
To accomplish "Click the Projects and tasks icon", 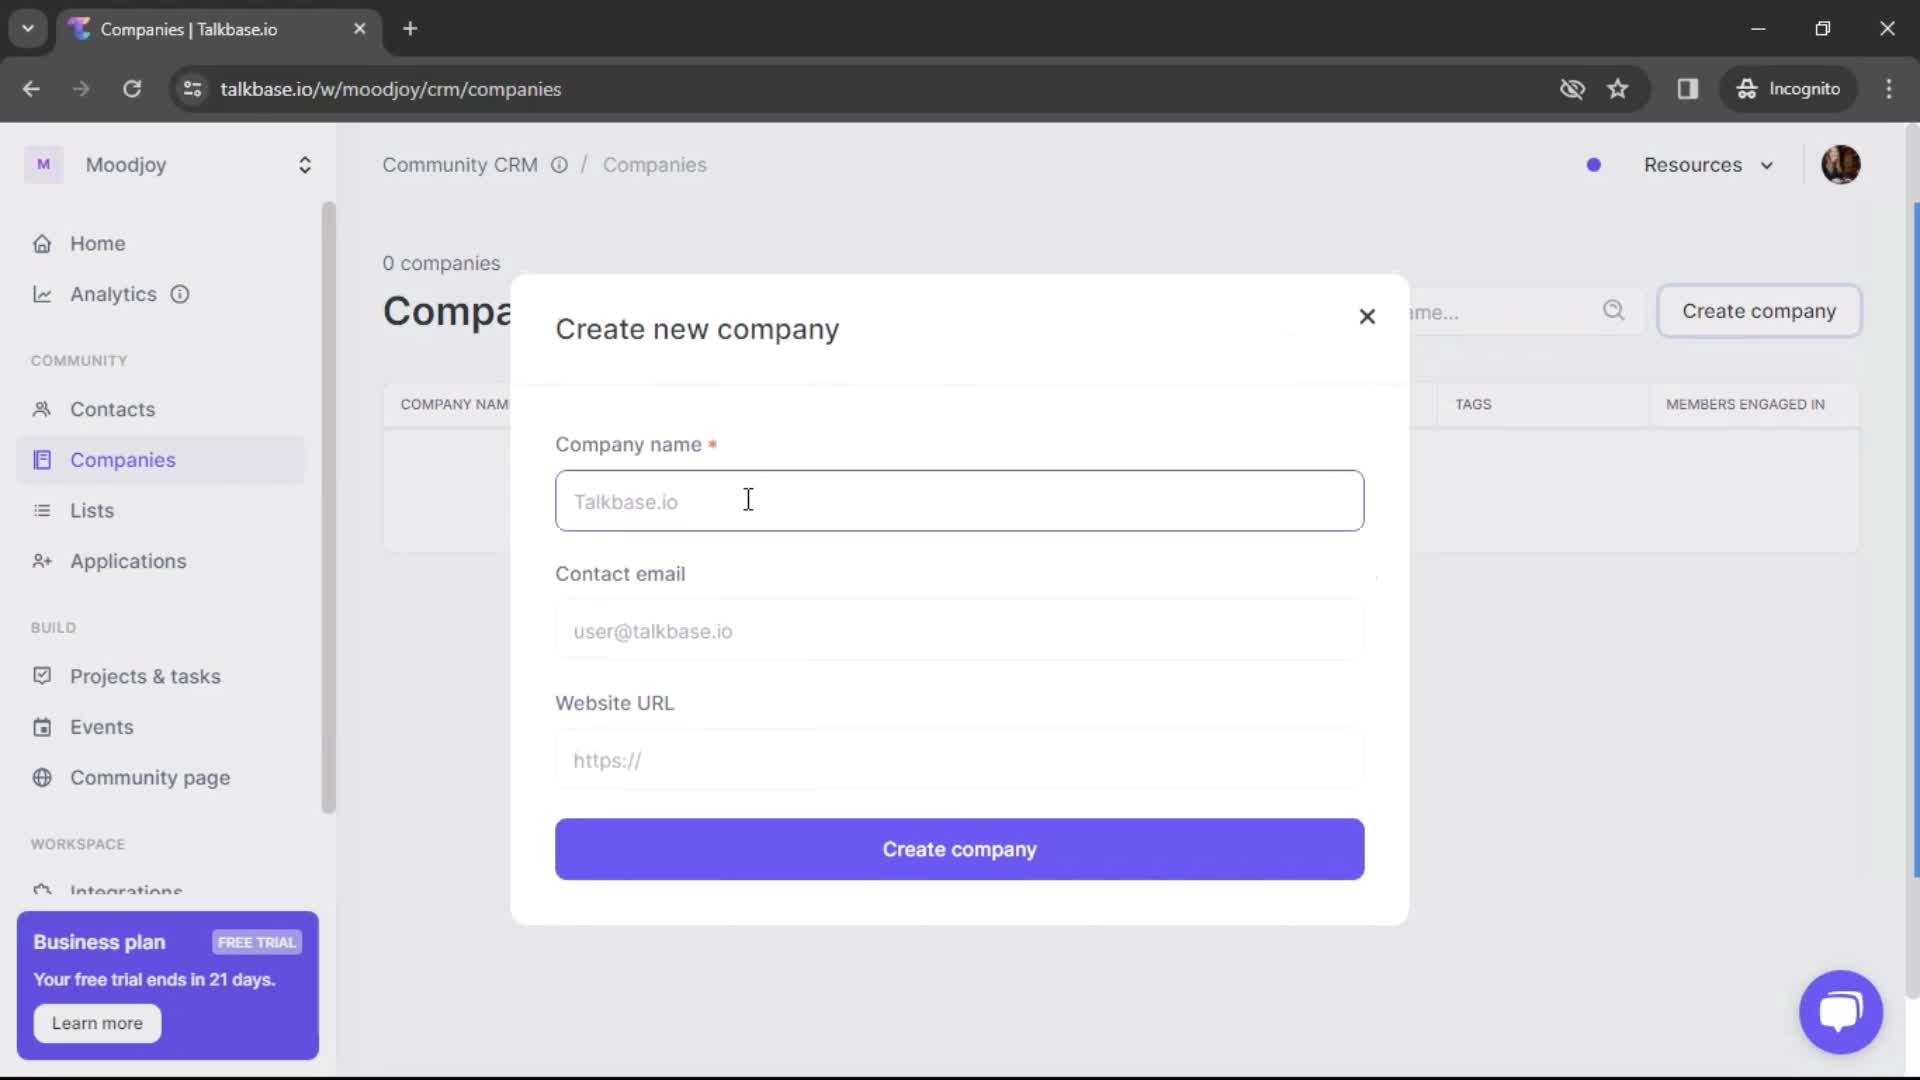I will click(42, 675).
